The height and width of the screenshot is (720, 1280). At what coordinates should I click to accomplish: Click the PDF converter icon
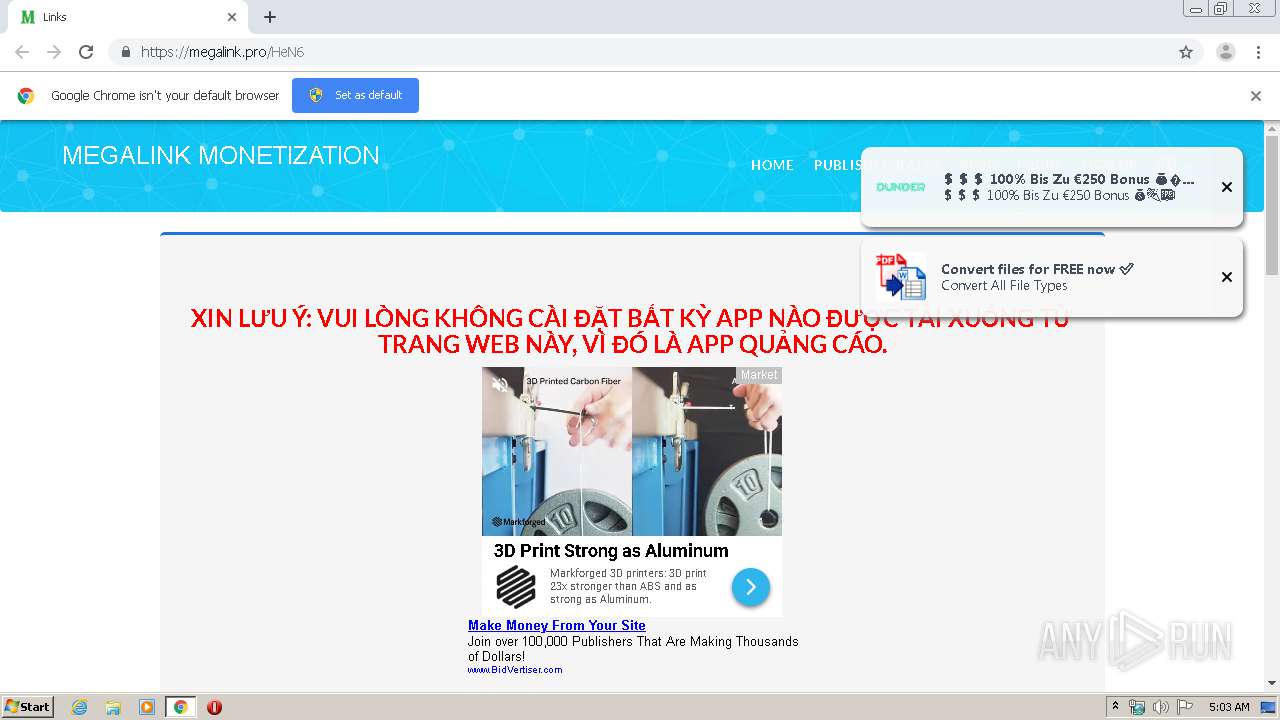tap(901, 277)
